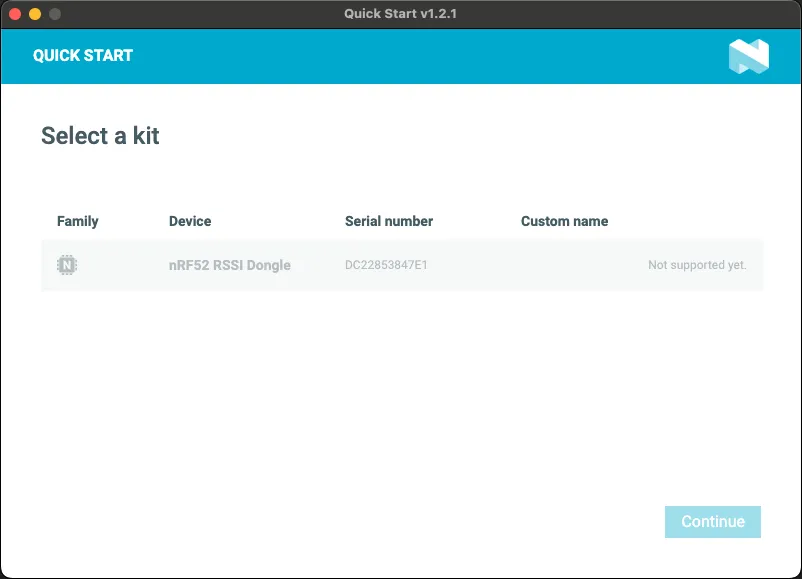Click the grayed maximize button
This screenshot has height=579, width=802.
56,14
